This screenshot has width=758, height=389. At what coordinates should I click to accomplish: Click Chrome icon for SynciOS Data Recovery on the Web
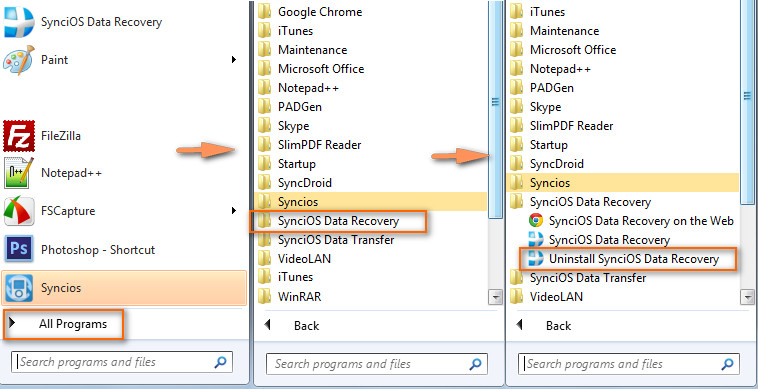pos(535,221)
